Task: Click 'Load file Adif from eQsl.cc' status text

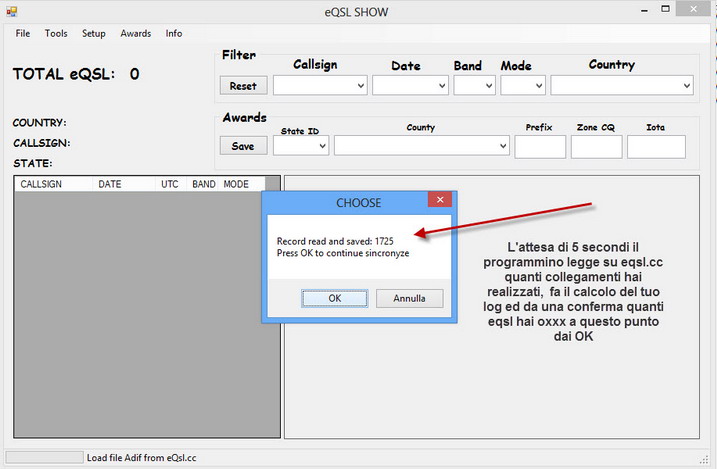Action: point(141,458)
